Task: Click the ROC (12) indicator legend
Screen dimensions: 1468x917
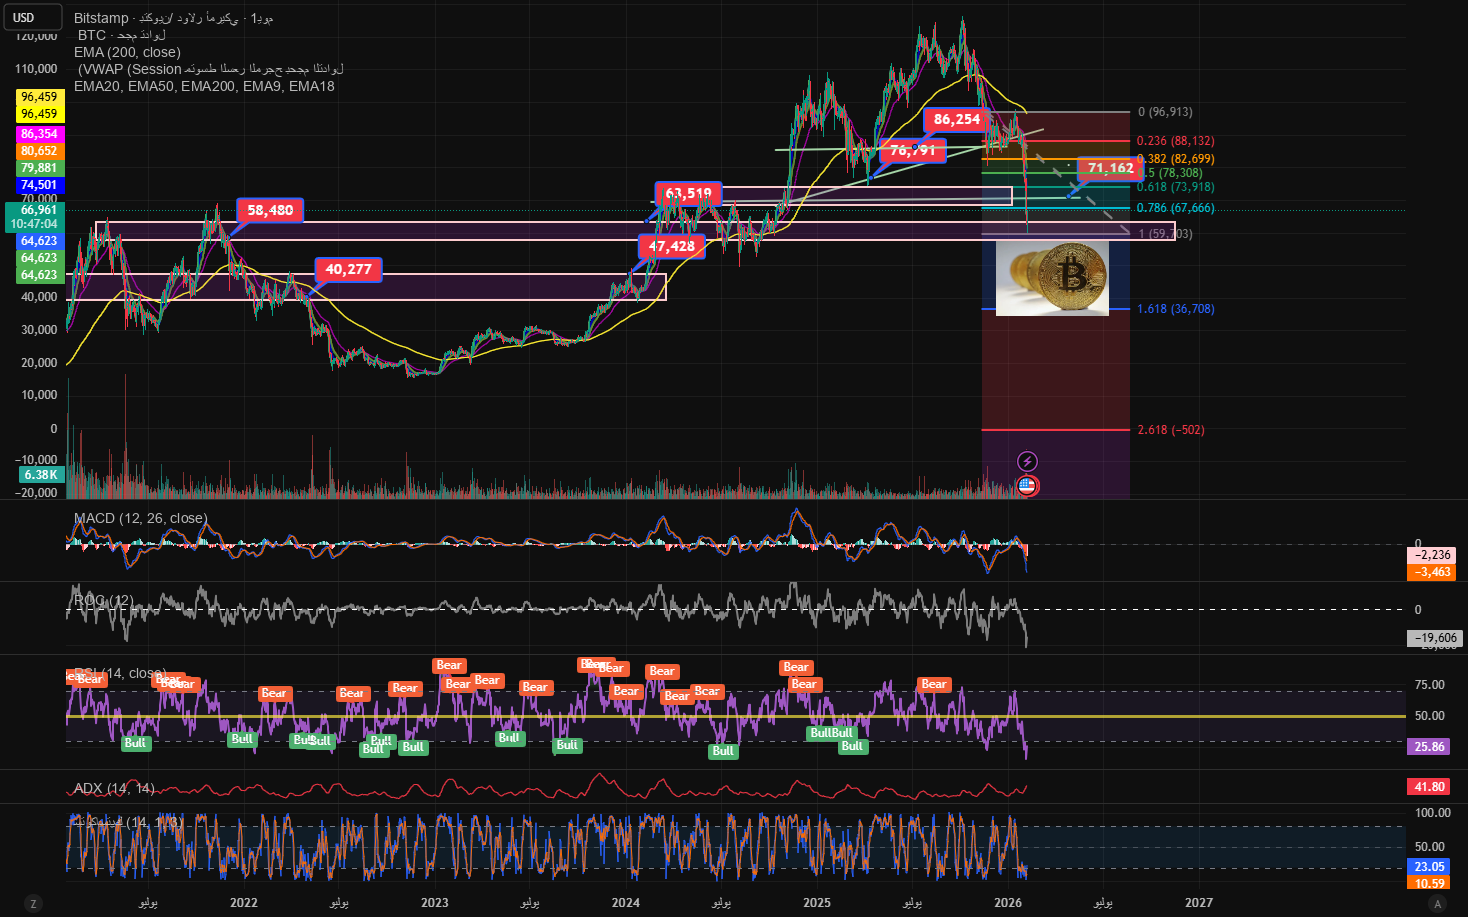Action: click(x=104, y=600)
